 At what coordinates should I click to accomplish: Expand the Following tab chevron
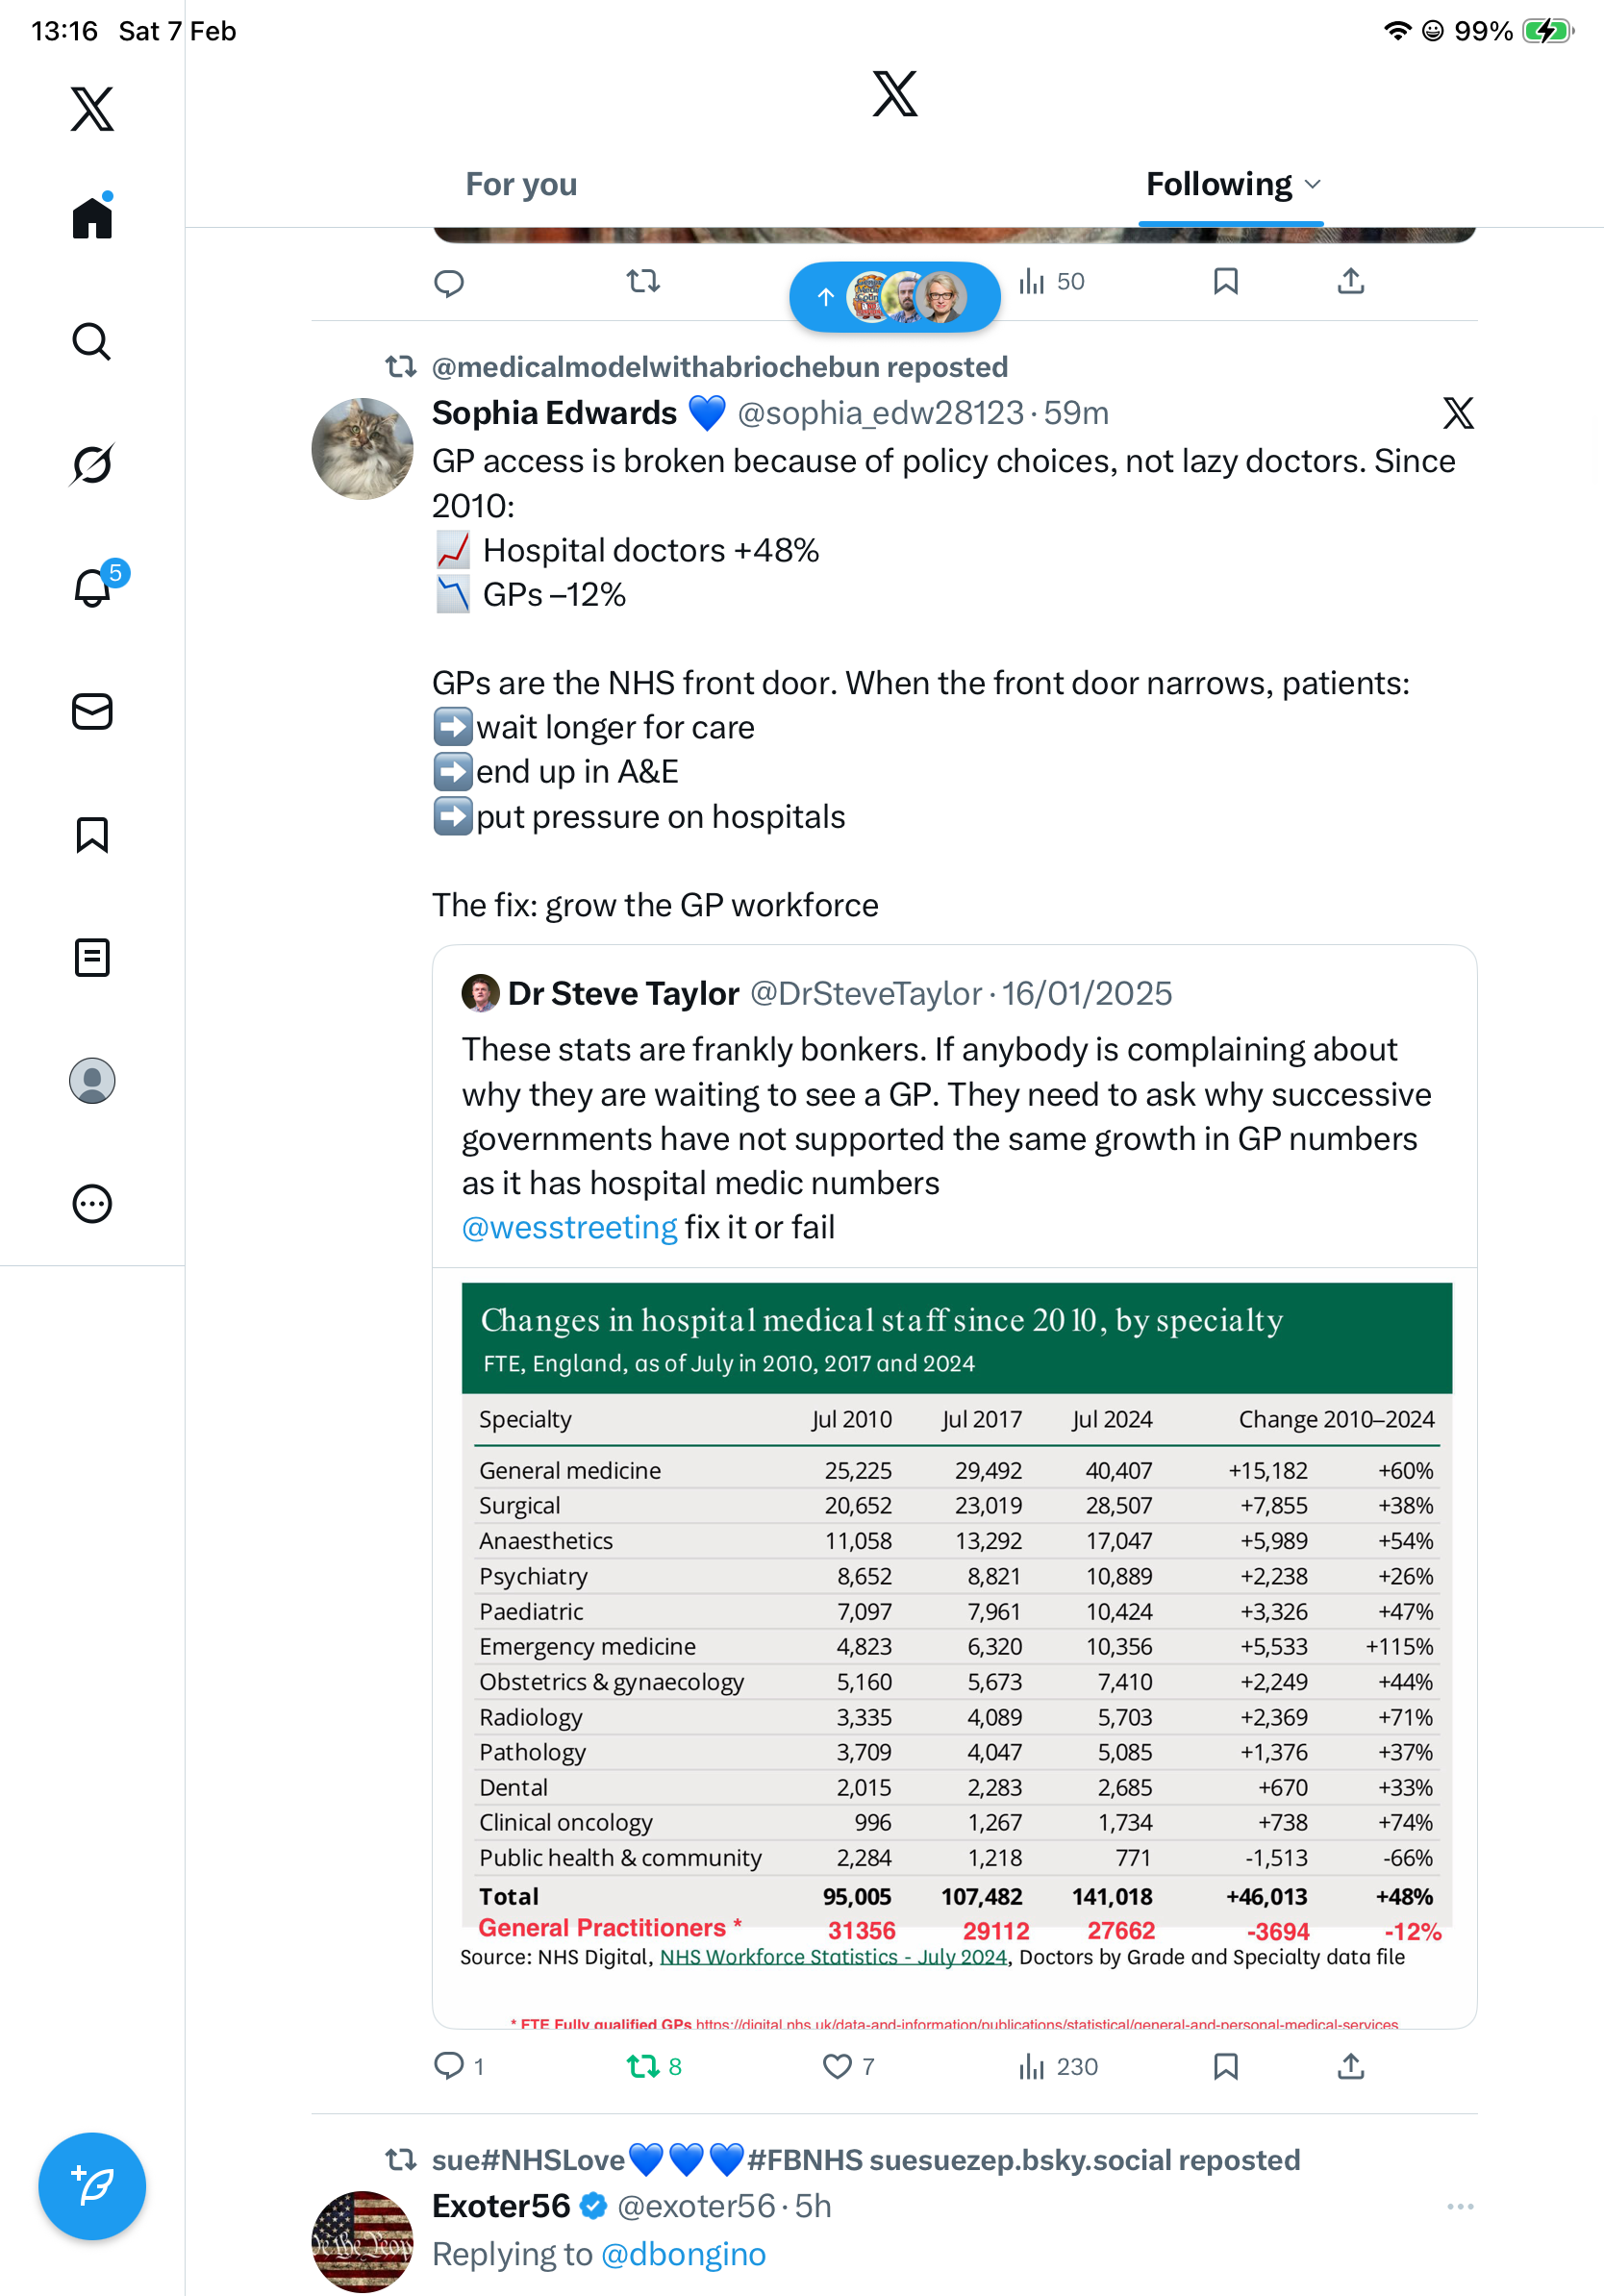pyautogui.click(x=1314, y=185)
